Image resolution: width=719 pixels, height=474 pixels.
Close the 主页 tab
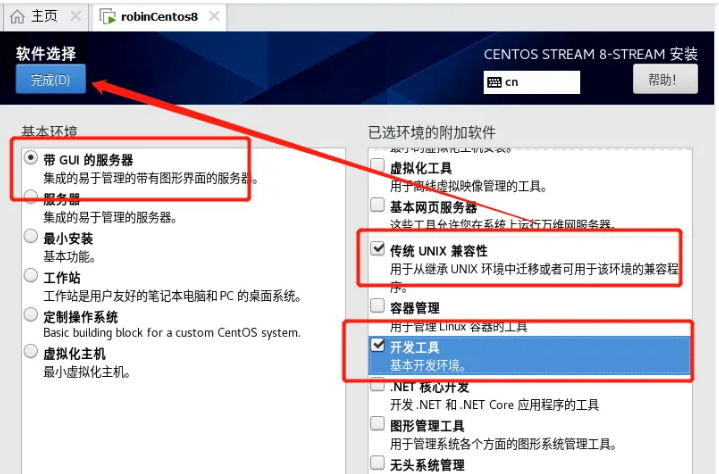pyautogui.click(x=76, y=17)
